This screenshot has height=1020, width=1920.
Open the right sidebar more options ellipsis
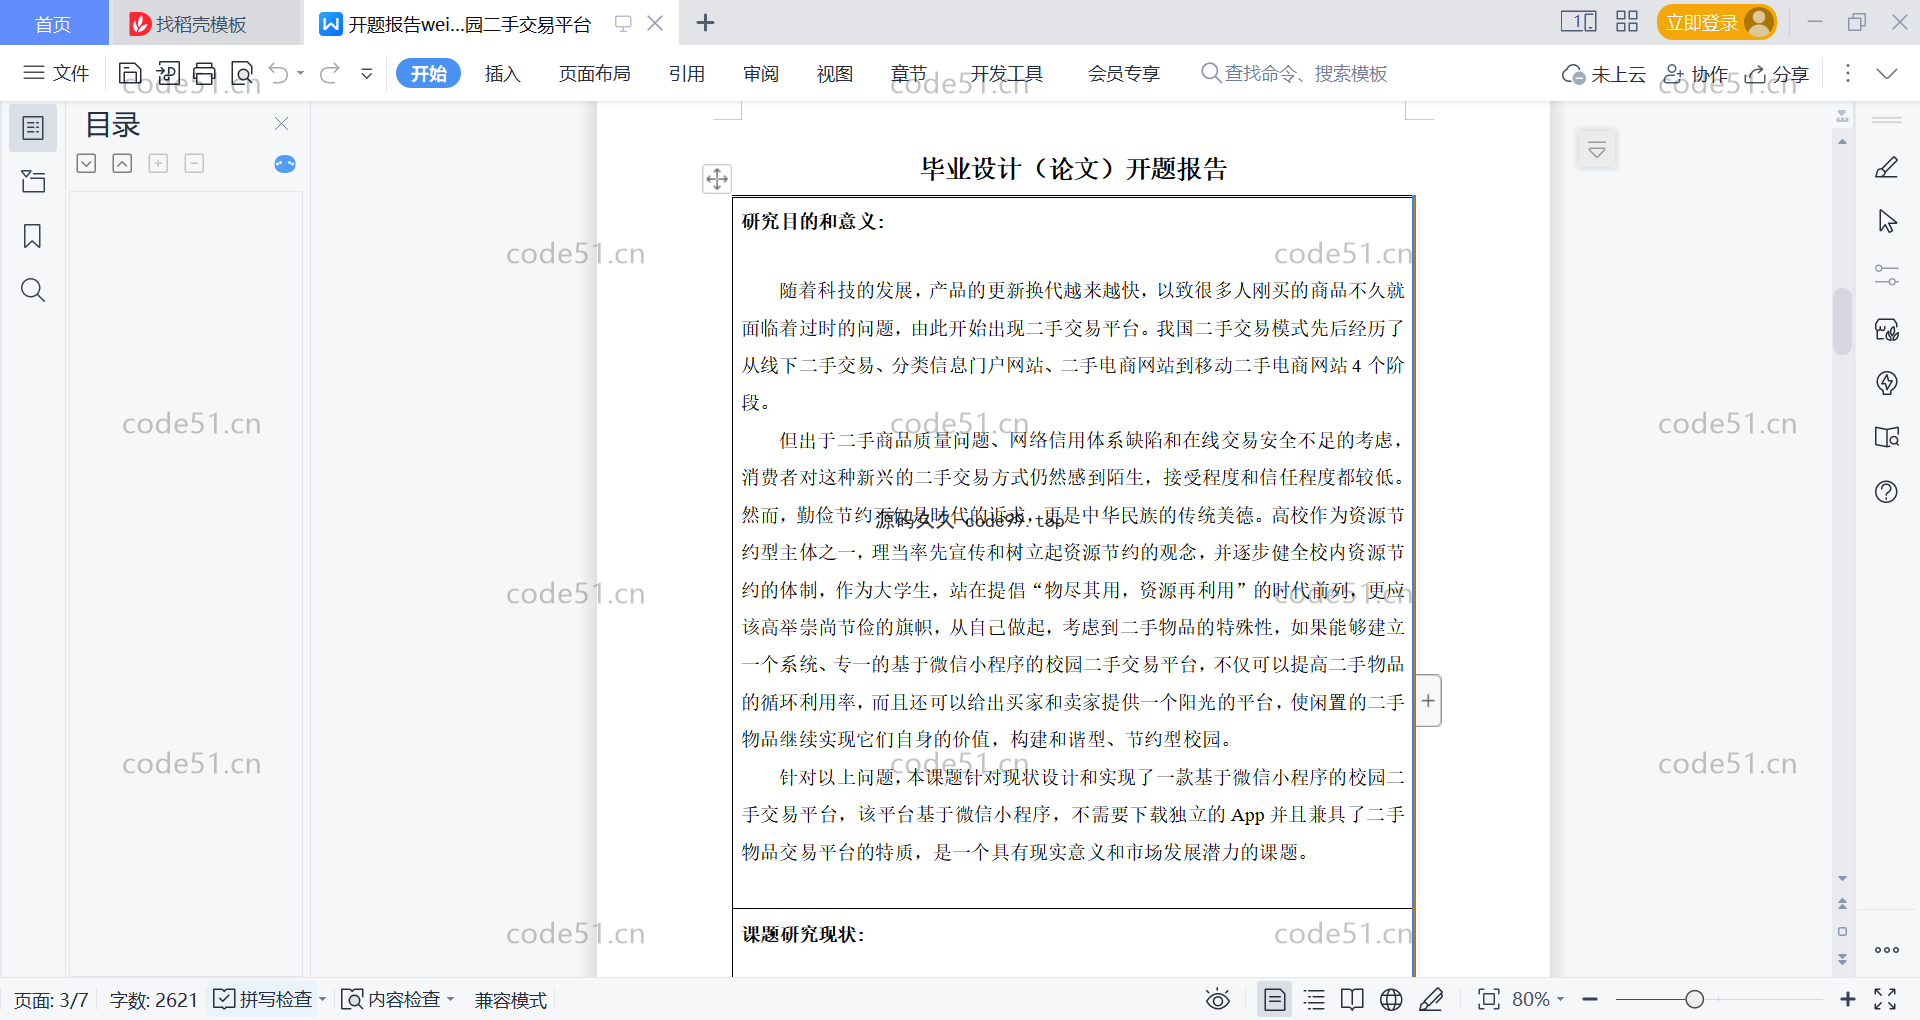1887,950
